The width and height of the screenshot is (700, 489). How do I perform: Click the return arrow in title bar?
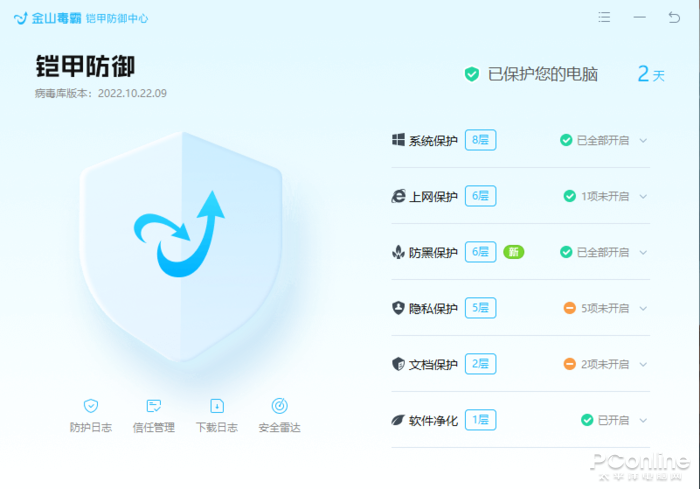pos(674,17)
